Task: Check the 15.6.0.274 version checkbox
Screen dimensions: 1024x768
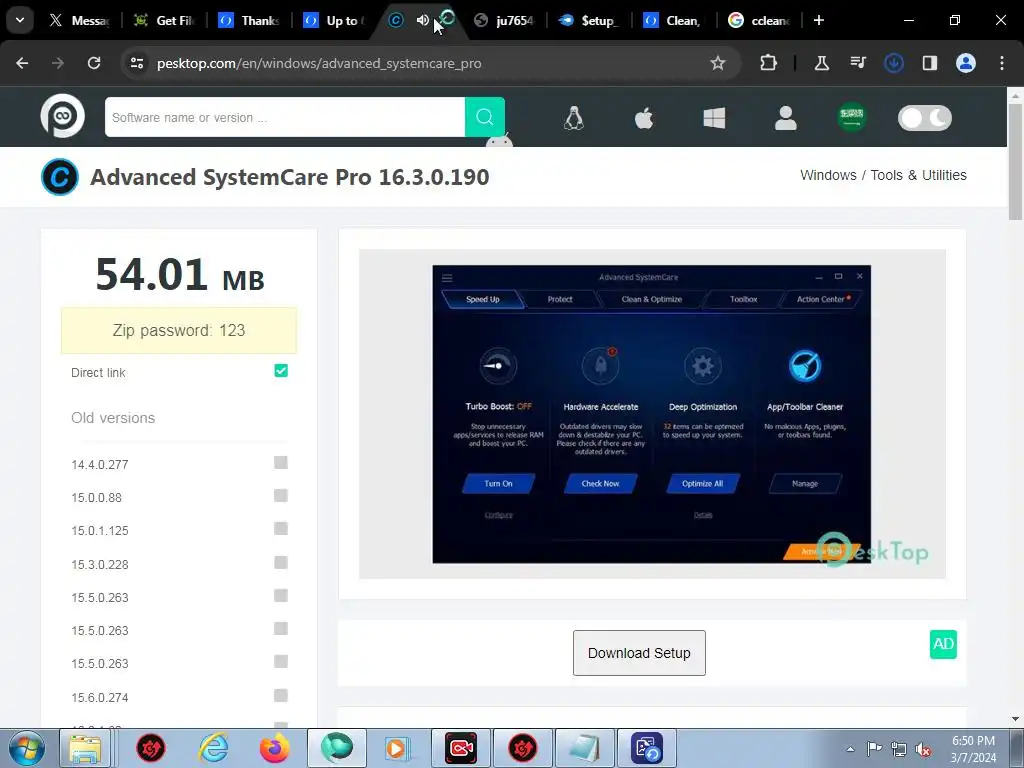Action: pyautogui.click(x=281, y=696)
